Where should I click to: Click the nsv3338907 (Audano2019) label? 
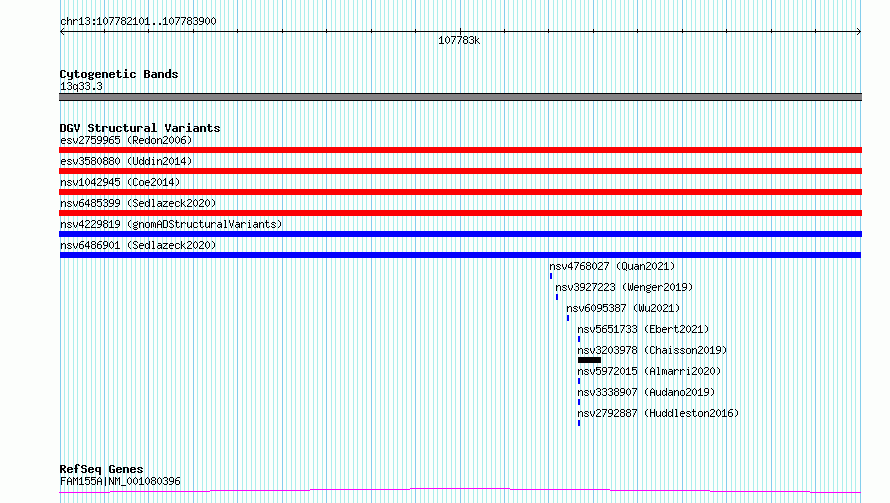tap(646, 392)
